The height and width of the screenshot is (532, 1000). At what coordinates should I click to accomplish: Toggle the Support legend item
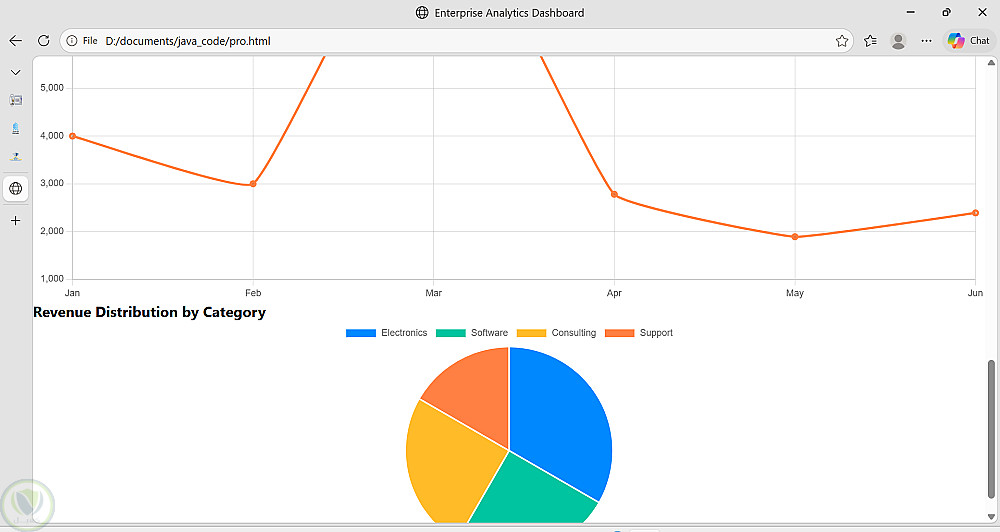[638, 333]
